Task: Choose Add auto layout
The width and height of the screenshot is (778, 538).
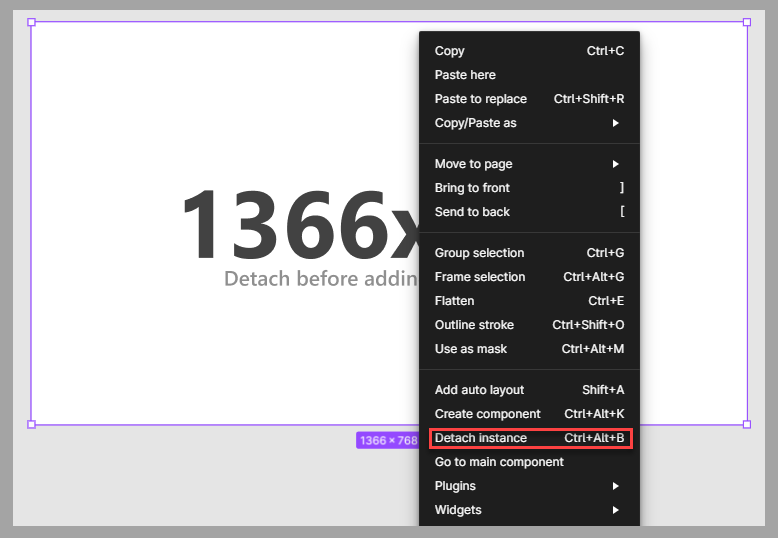Action: [x=529, y=390]
